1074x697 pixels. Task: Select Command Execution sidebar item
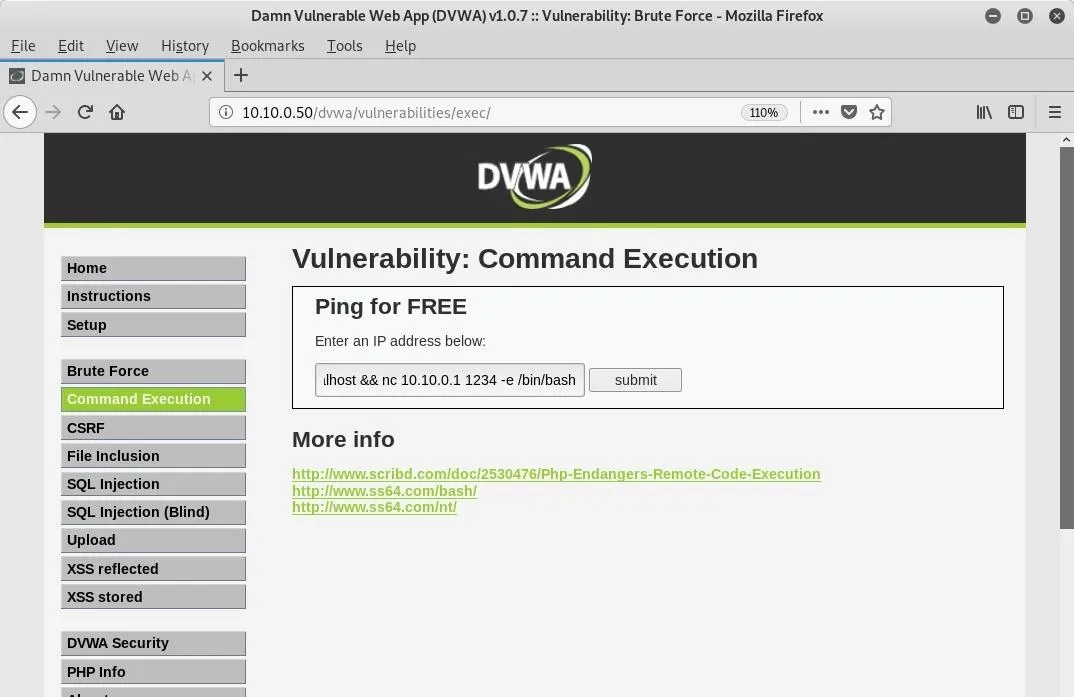tap(153, 399)
